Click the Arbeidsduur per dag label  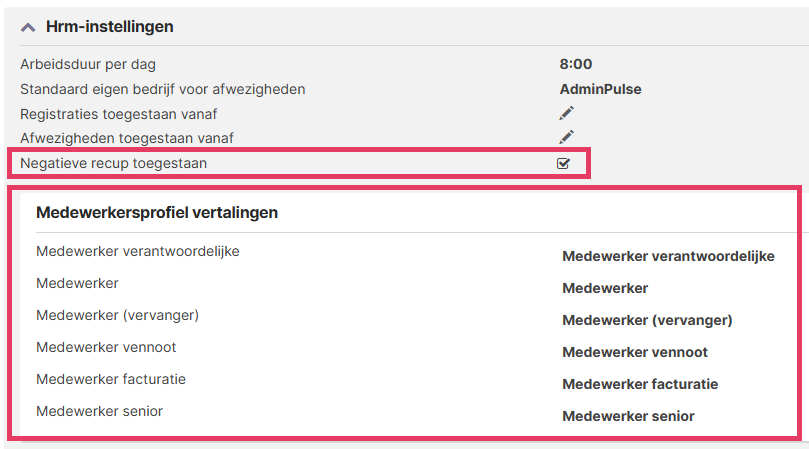pyautogui.click(x=88, y=64)
